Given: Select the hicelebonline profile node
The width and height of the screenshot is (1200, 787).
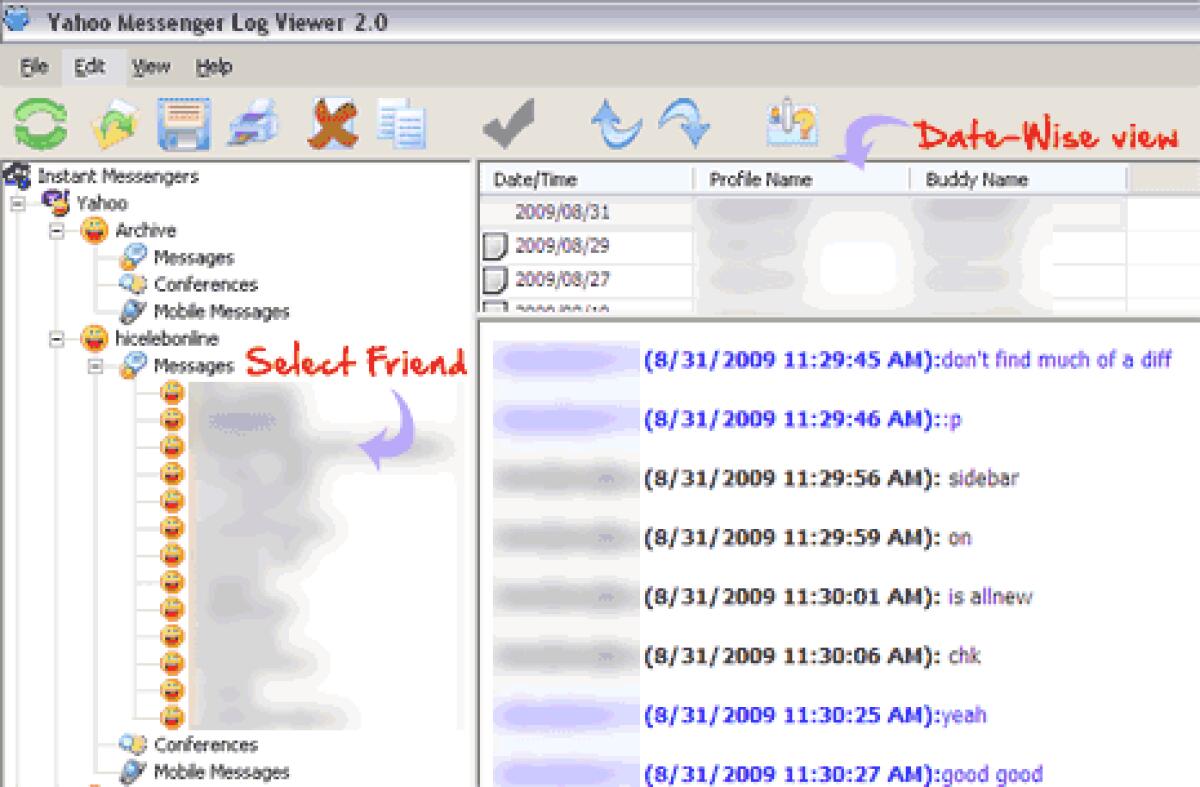Looking at the screenshot, I should (166, 339).
